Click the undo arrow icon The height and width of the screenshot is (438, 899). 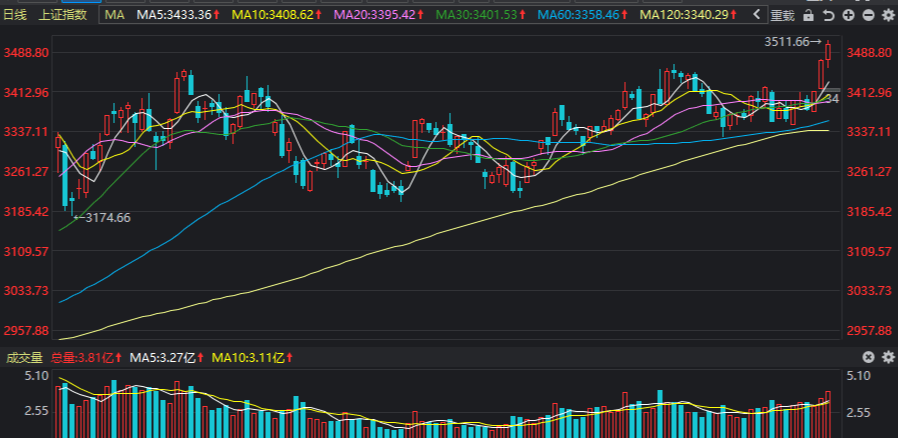828,15
